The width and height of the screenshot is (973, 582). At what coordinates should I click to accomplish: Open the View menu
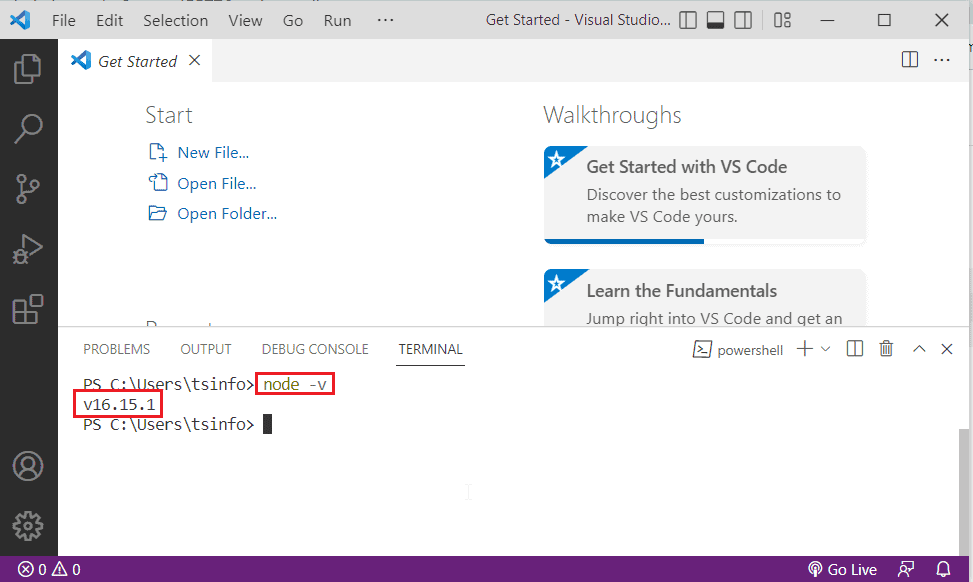pos(245,20)
